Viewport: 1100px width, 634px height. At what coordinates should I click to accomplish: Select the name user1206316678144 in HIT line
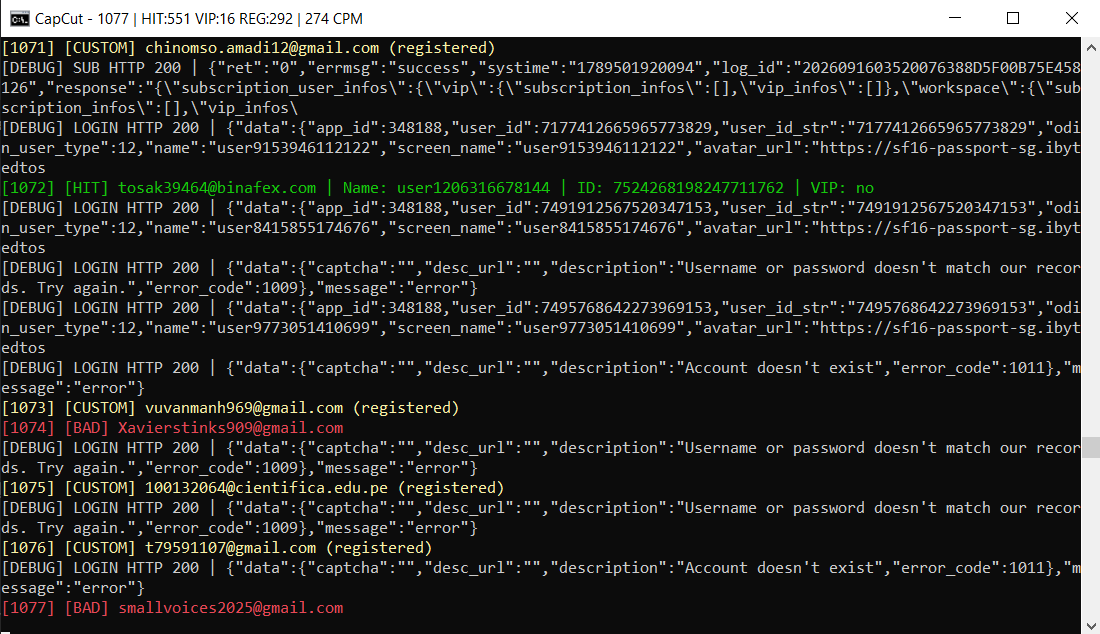474,188
